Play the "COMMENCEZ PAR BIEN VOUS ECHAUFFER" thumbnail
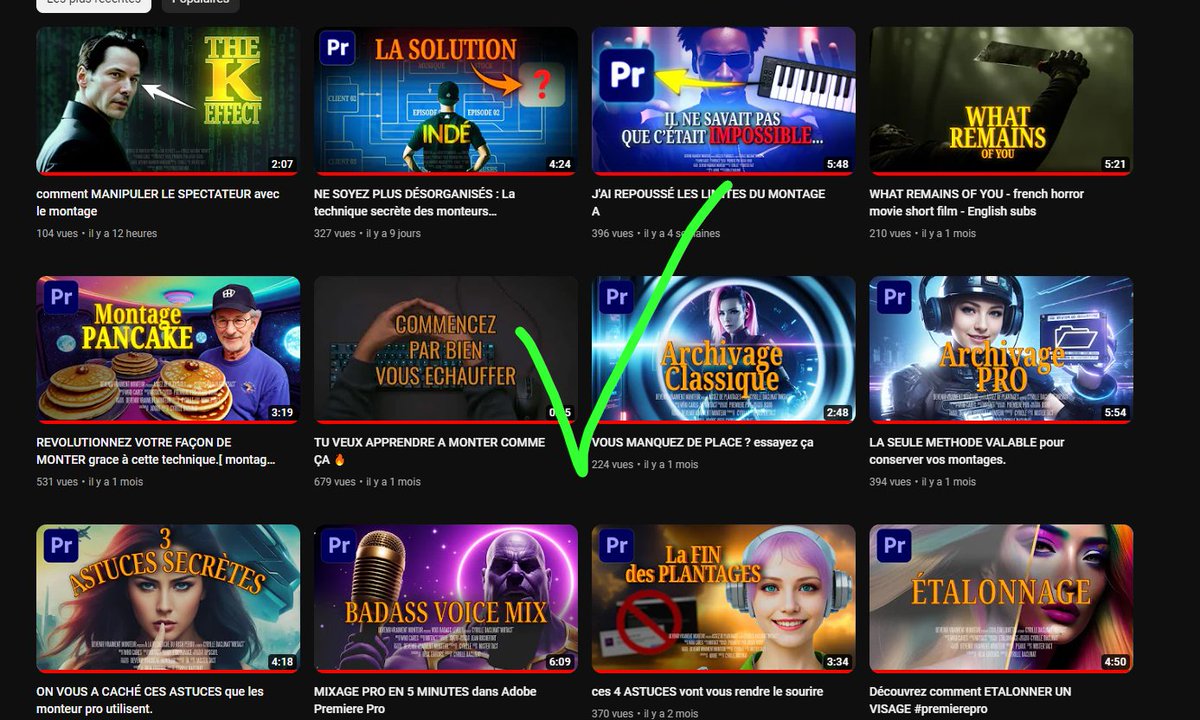Viewport: 1200px width, 720px height. (x=445, y=347)
